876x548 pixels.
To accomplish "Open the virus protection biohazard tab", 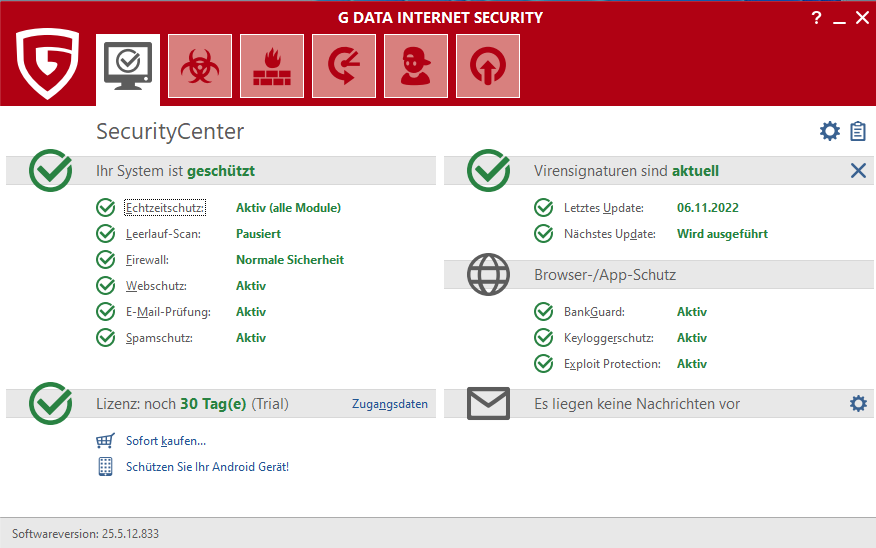I will click(x=200, y=66).
